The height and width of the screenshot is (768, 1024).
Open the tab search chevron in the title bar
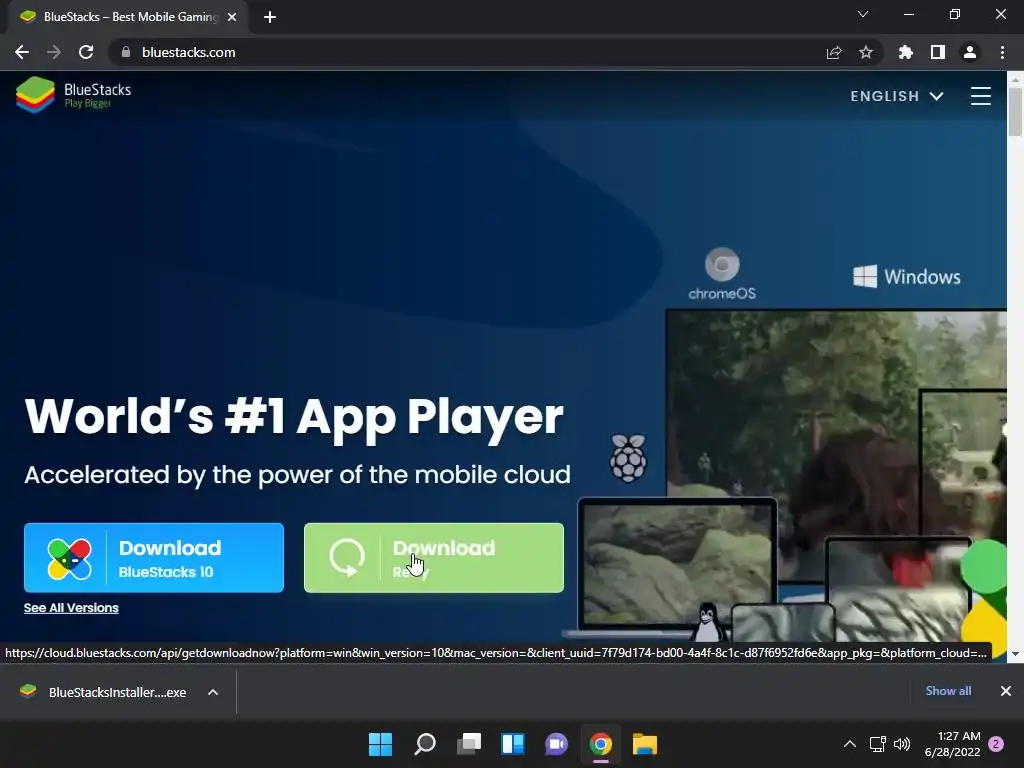pyautogui.click(x=863, y=14)
